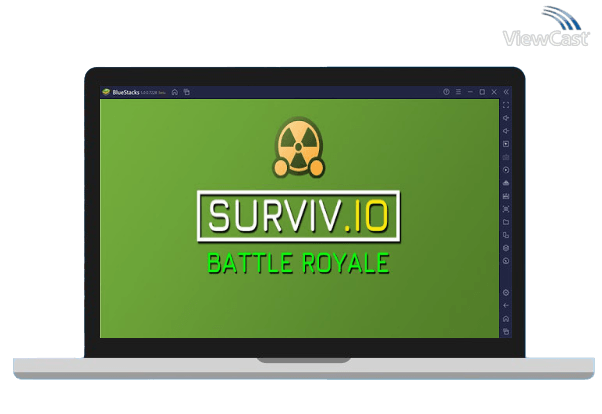
Task: Open BlueStacks settings gear icon
Action: pyautogui.click(x=506, y=293)
